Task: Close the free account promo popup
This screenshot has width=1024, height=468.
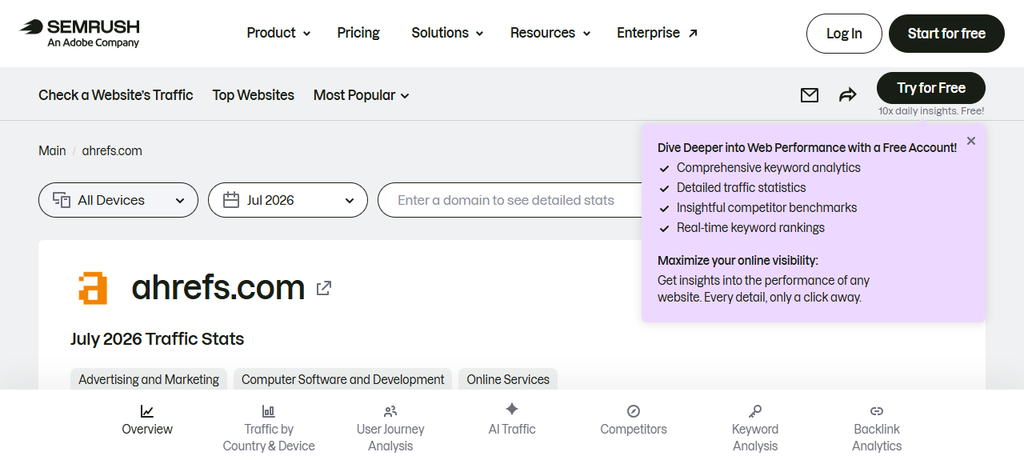Action: 971,141
